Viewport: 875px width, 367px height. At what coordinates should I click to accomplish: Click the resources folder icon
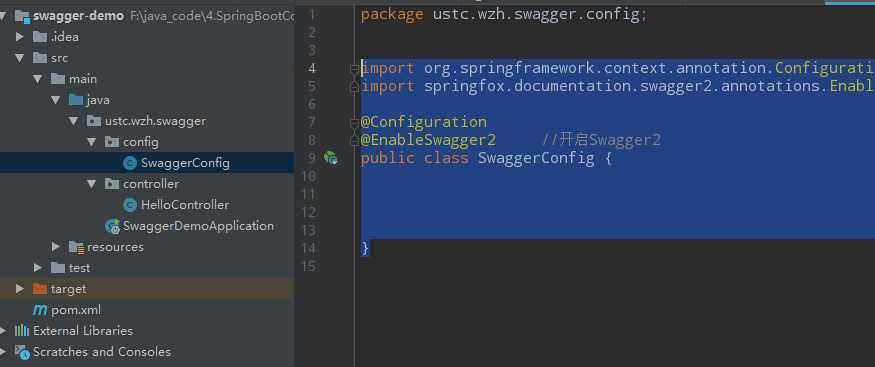(76, 247)
